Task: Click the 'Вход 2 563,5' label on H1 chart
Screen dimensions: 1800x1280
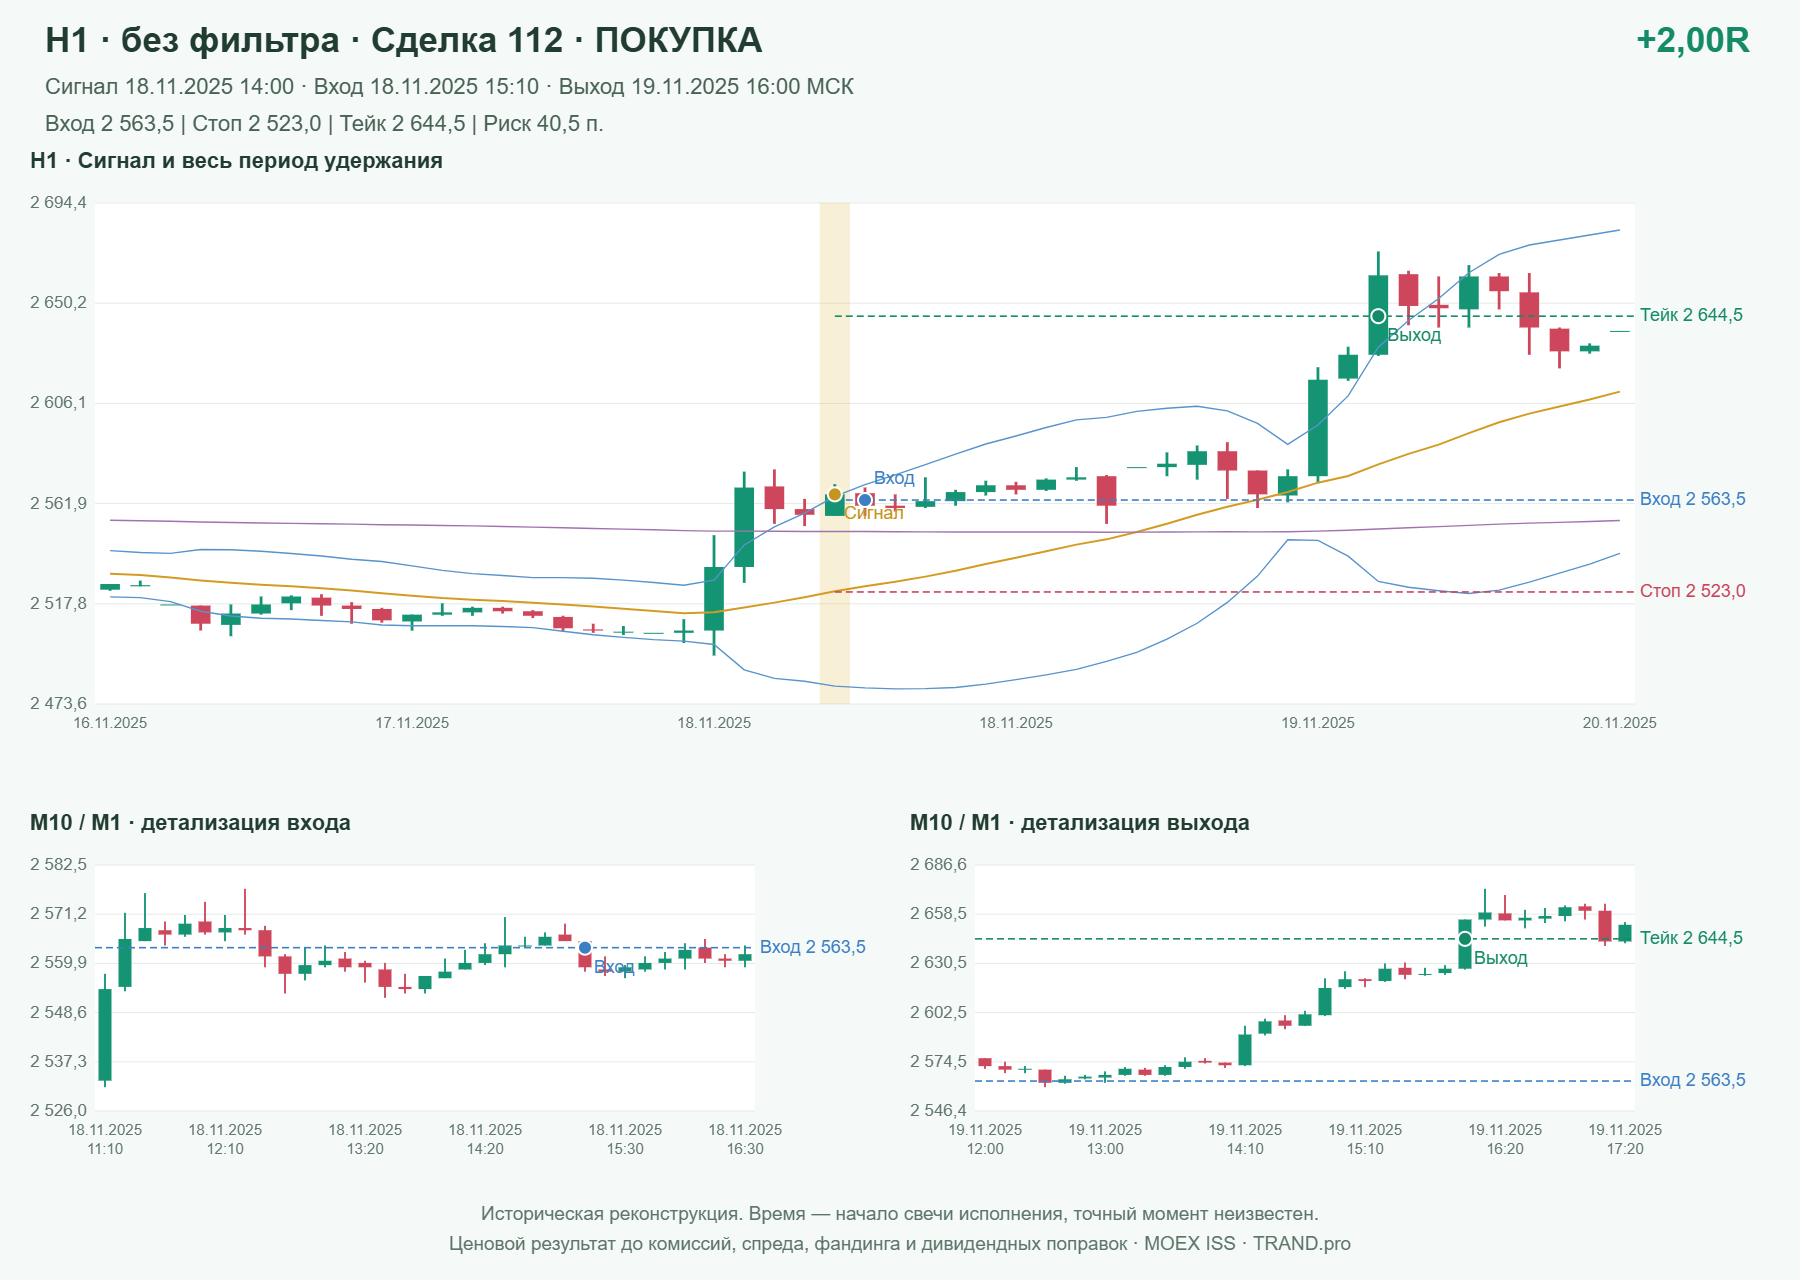Action: coord(1692,499)
